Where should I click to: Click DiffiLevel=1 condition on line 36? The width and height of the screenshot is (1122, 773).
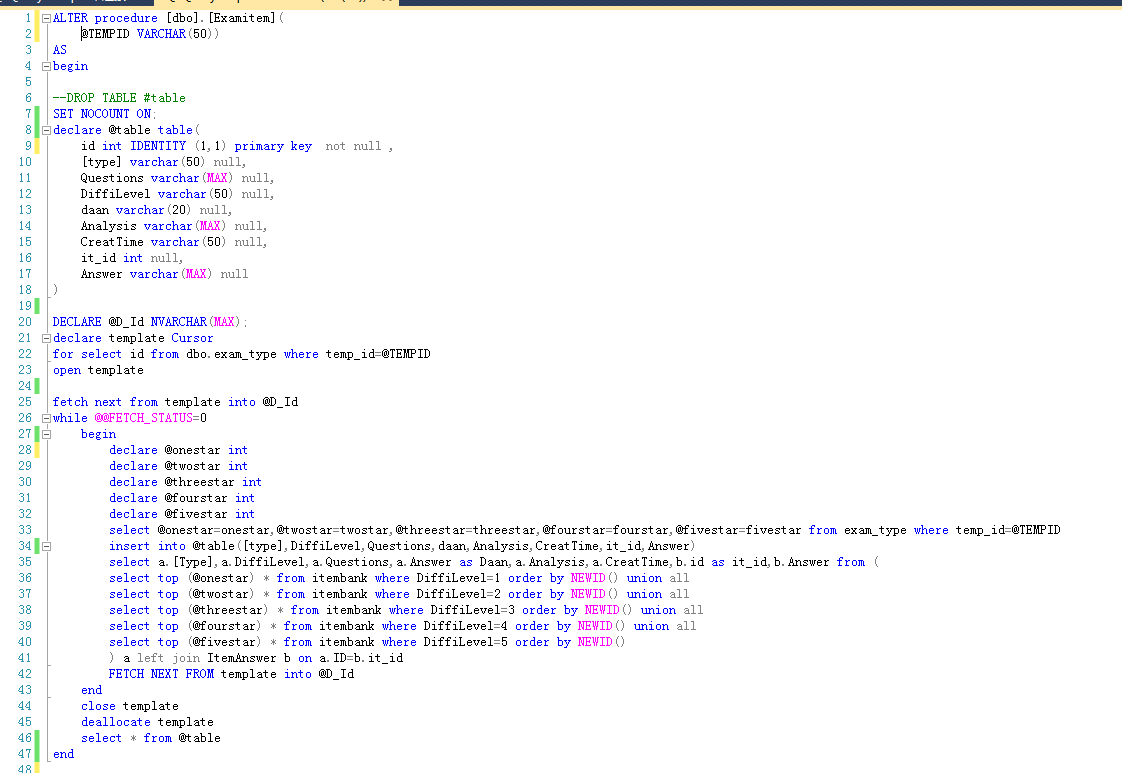tap(459, 578)
